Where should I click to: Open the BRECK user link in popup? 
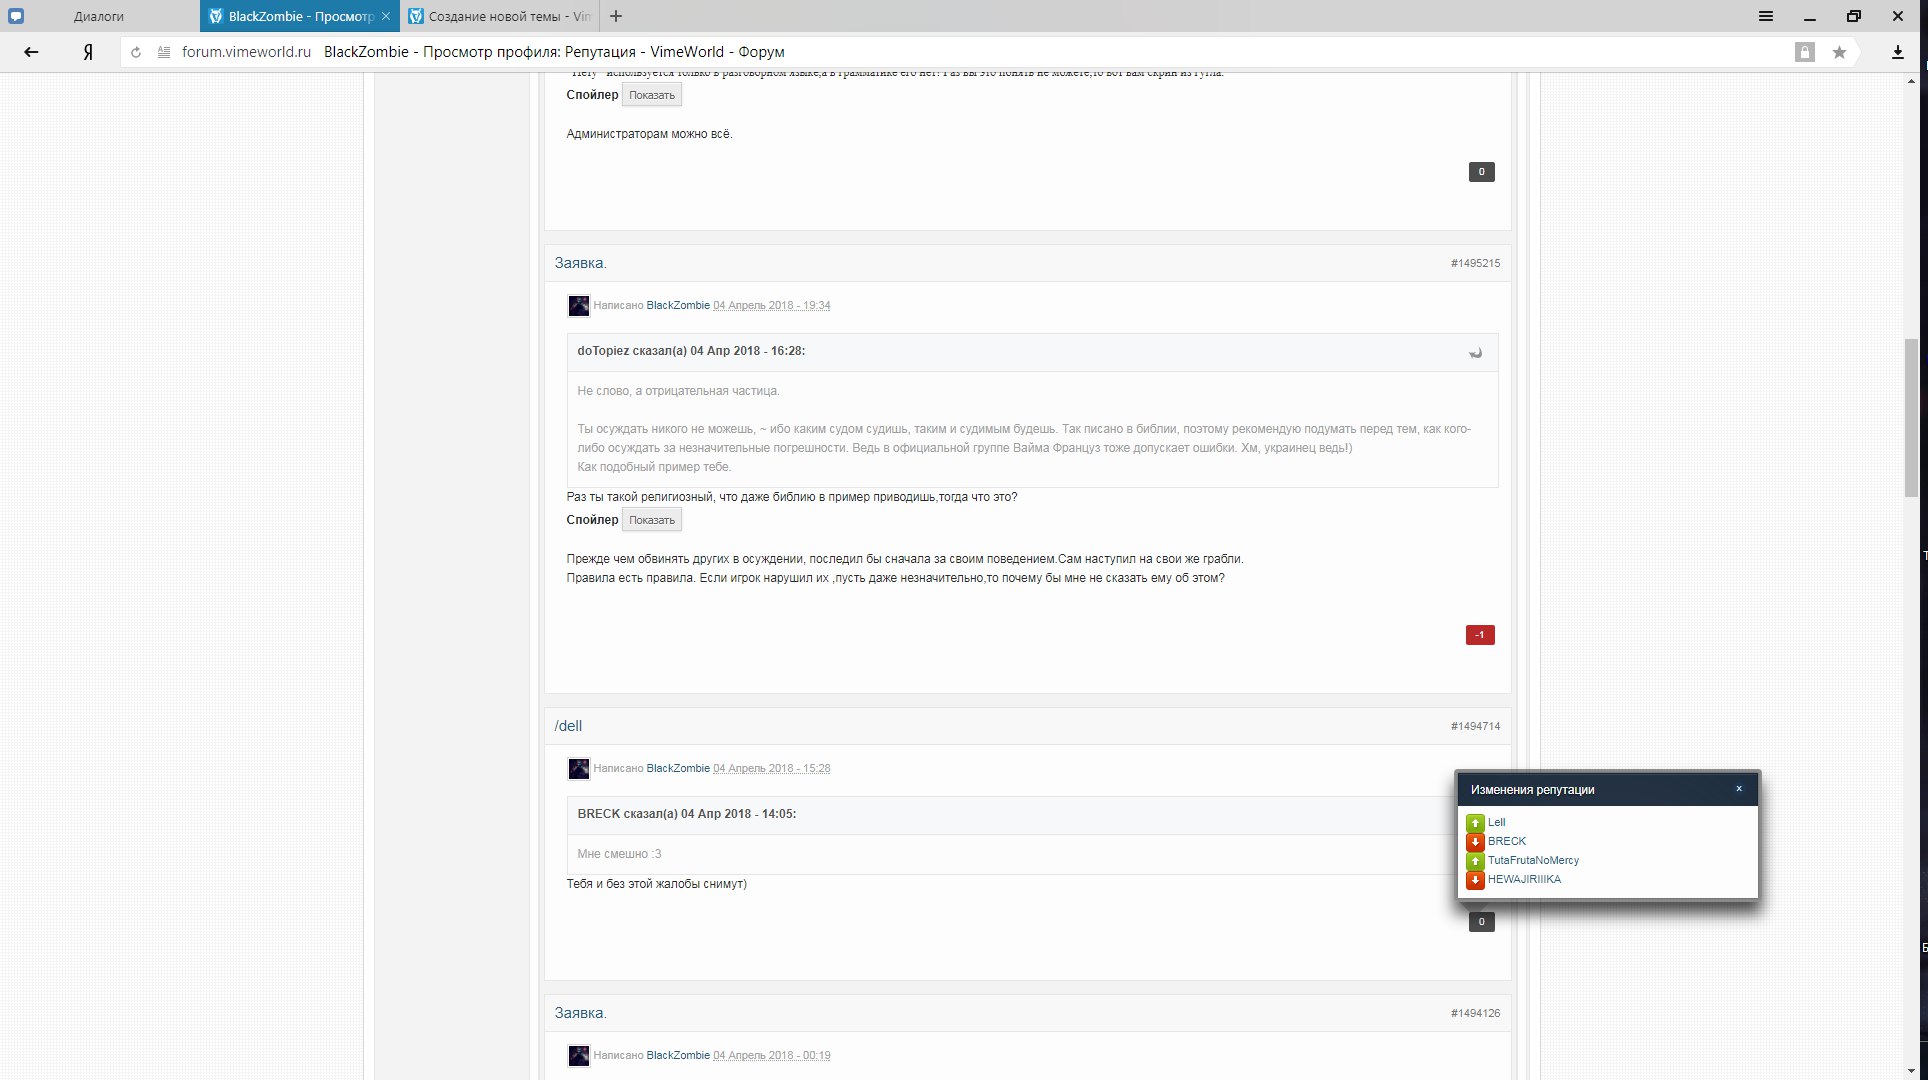1506,841
